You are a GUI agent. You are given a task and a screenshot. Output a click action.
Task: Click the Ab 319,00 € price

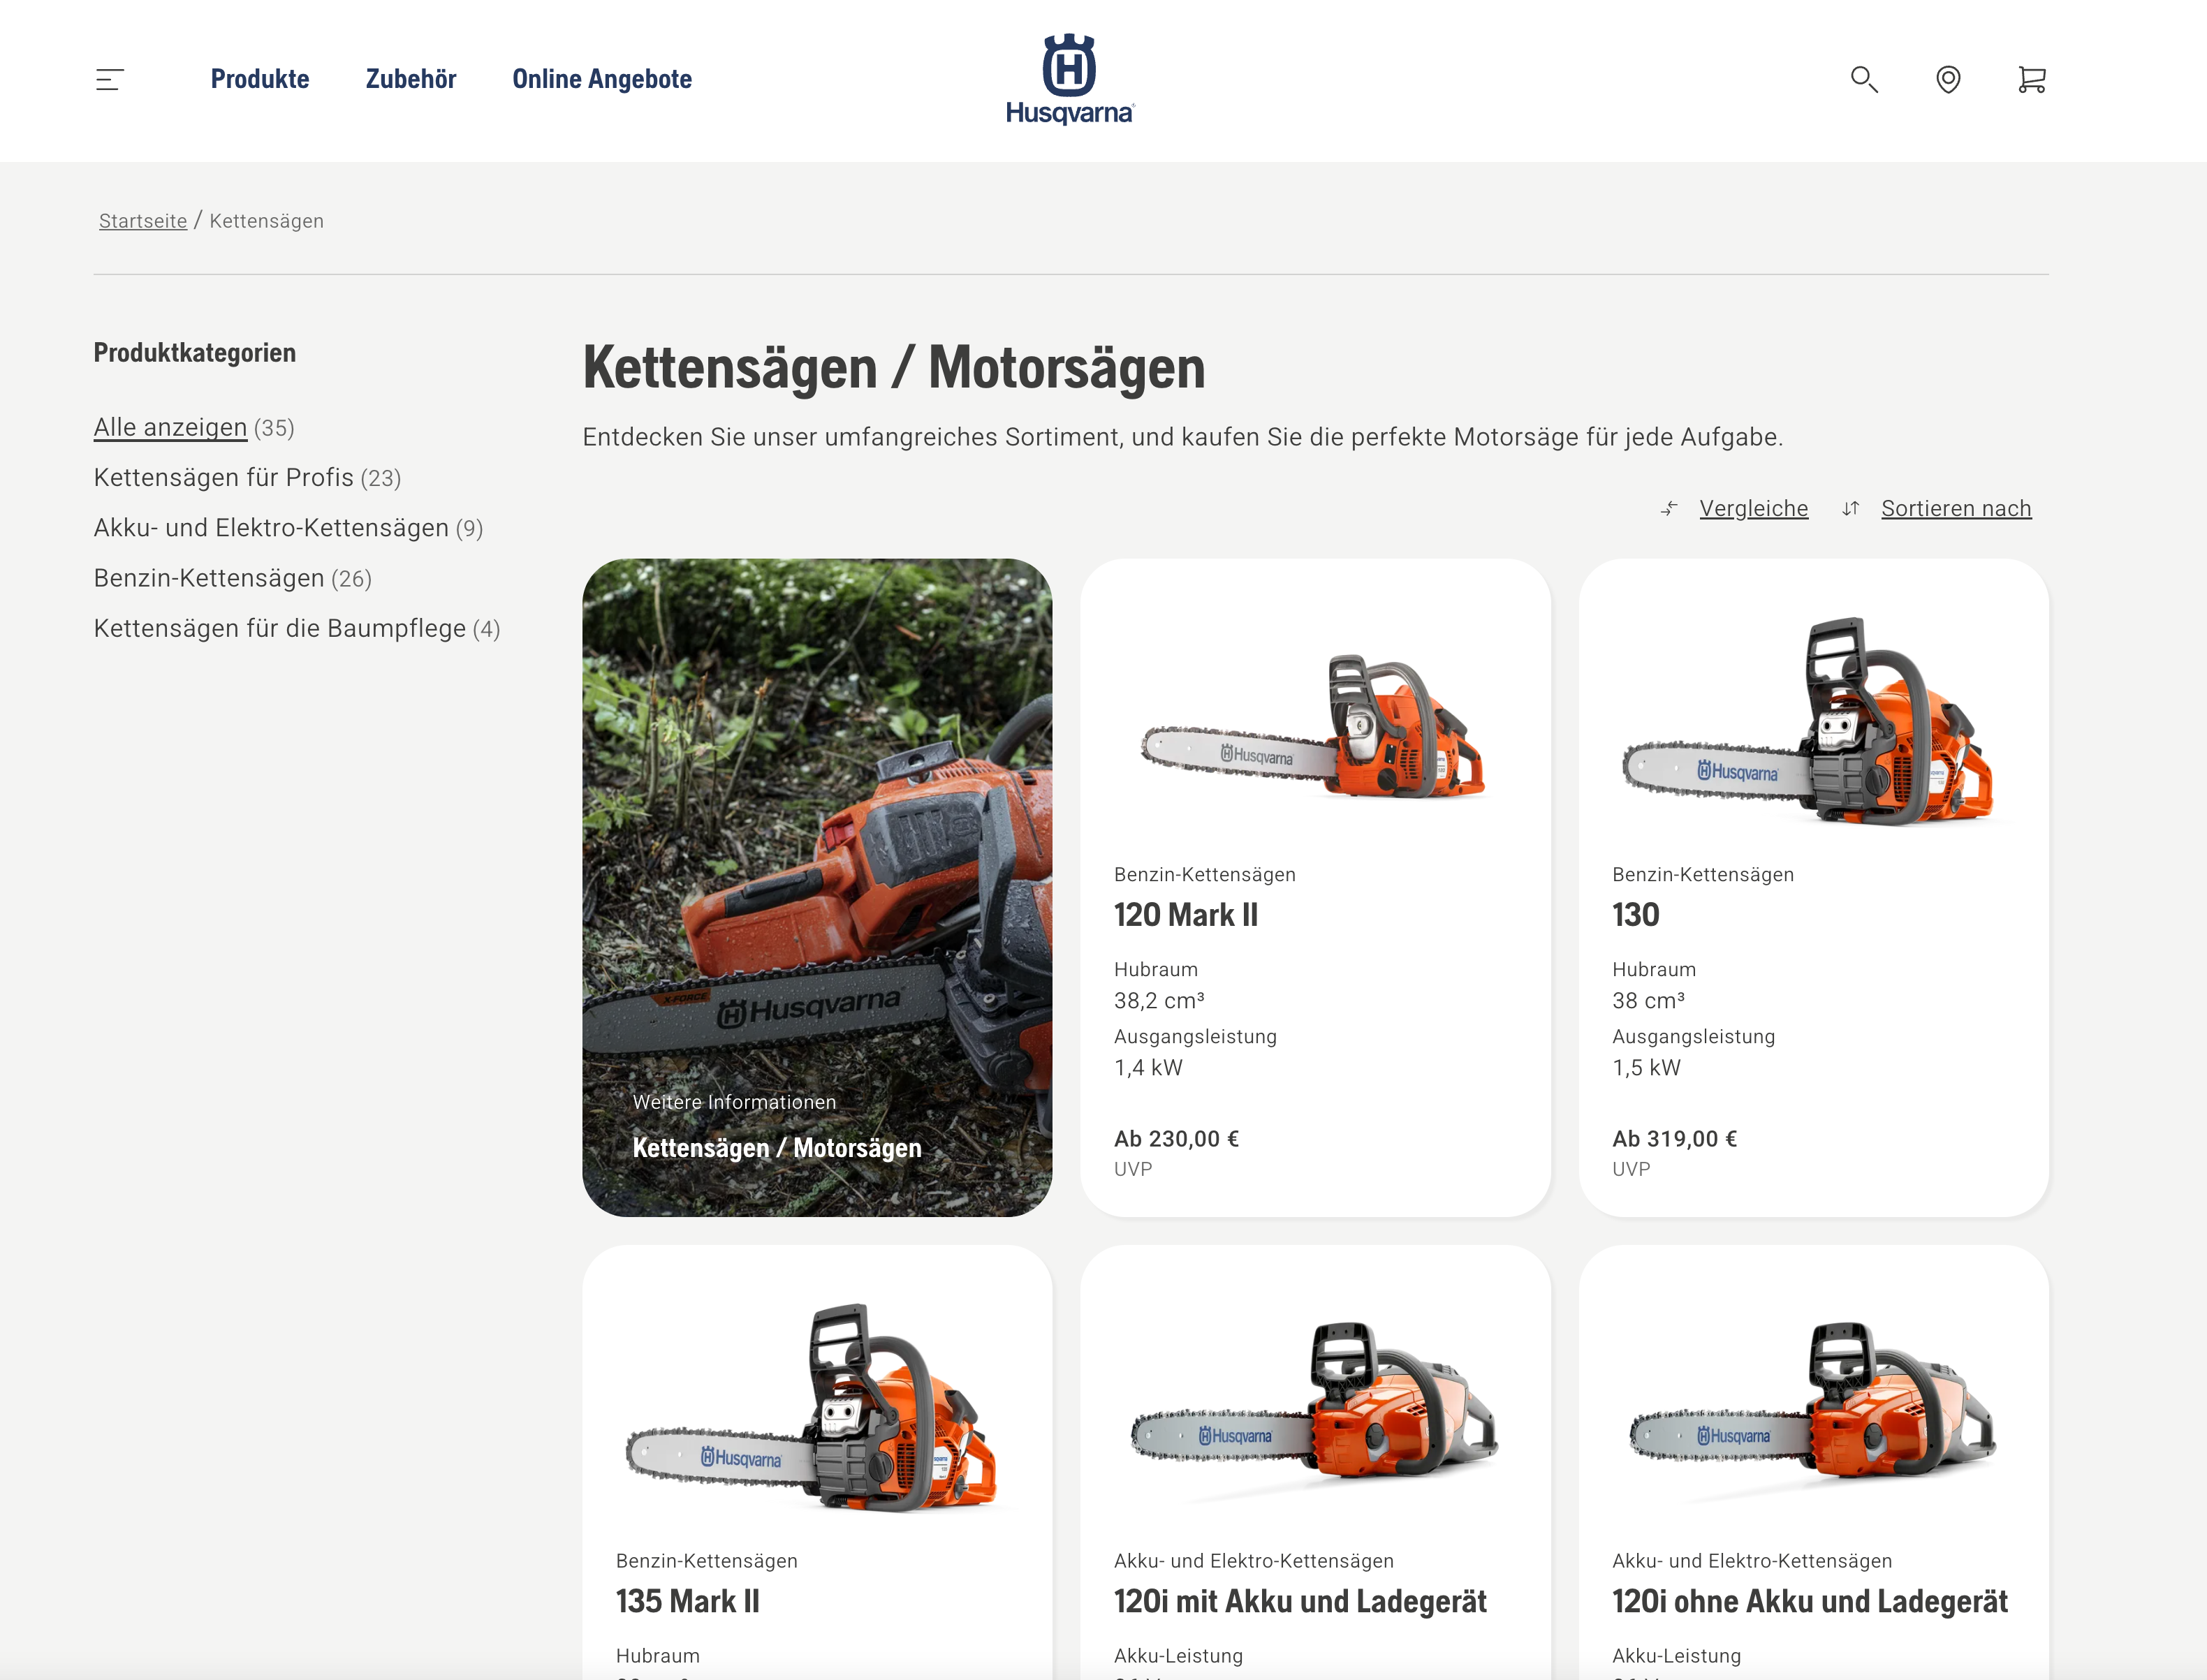tap(1674, 1139)
